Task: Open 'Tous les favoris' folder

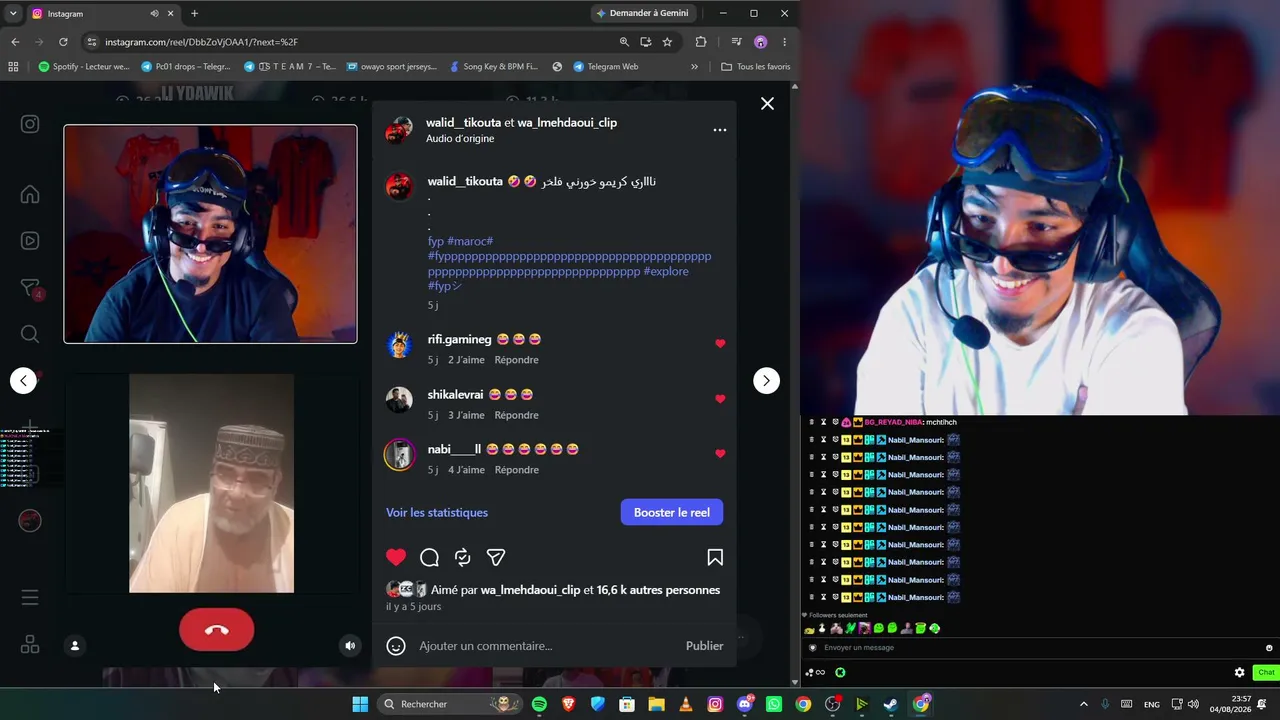Action: click(756, 67)
